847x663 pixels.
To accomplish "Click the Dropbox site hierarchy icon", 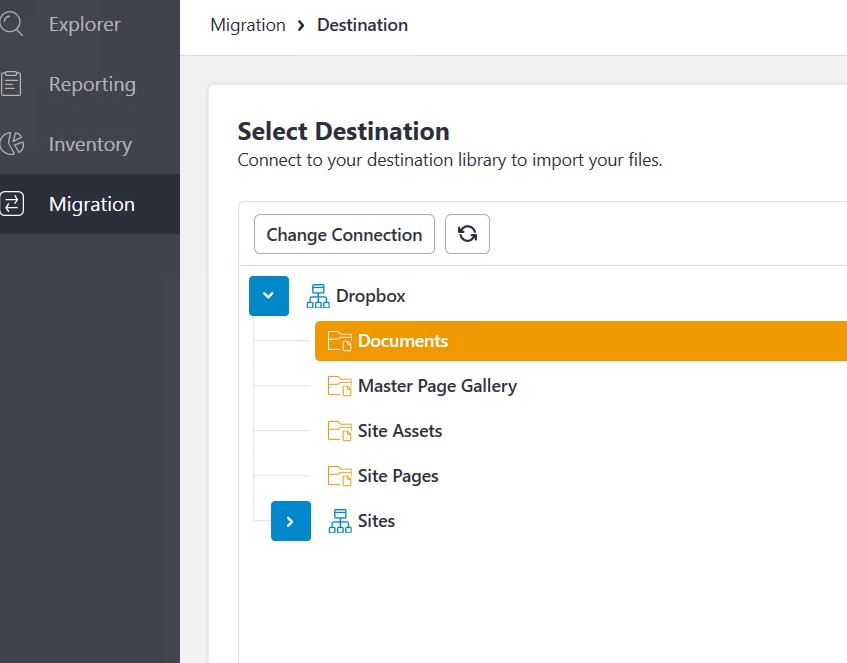I will [x=318, y=296].
